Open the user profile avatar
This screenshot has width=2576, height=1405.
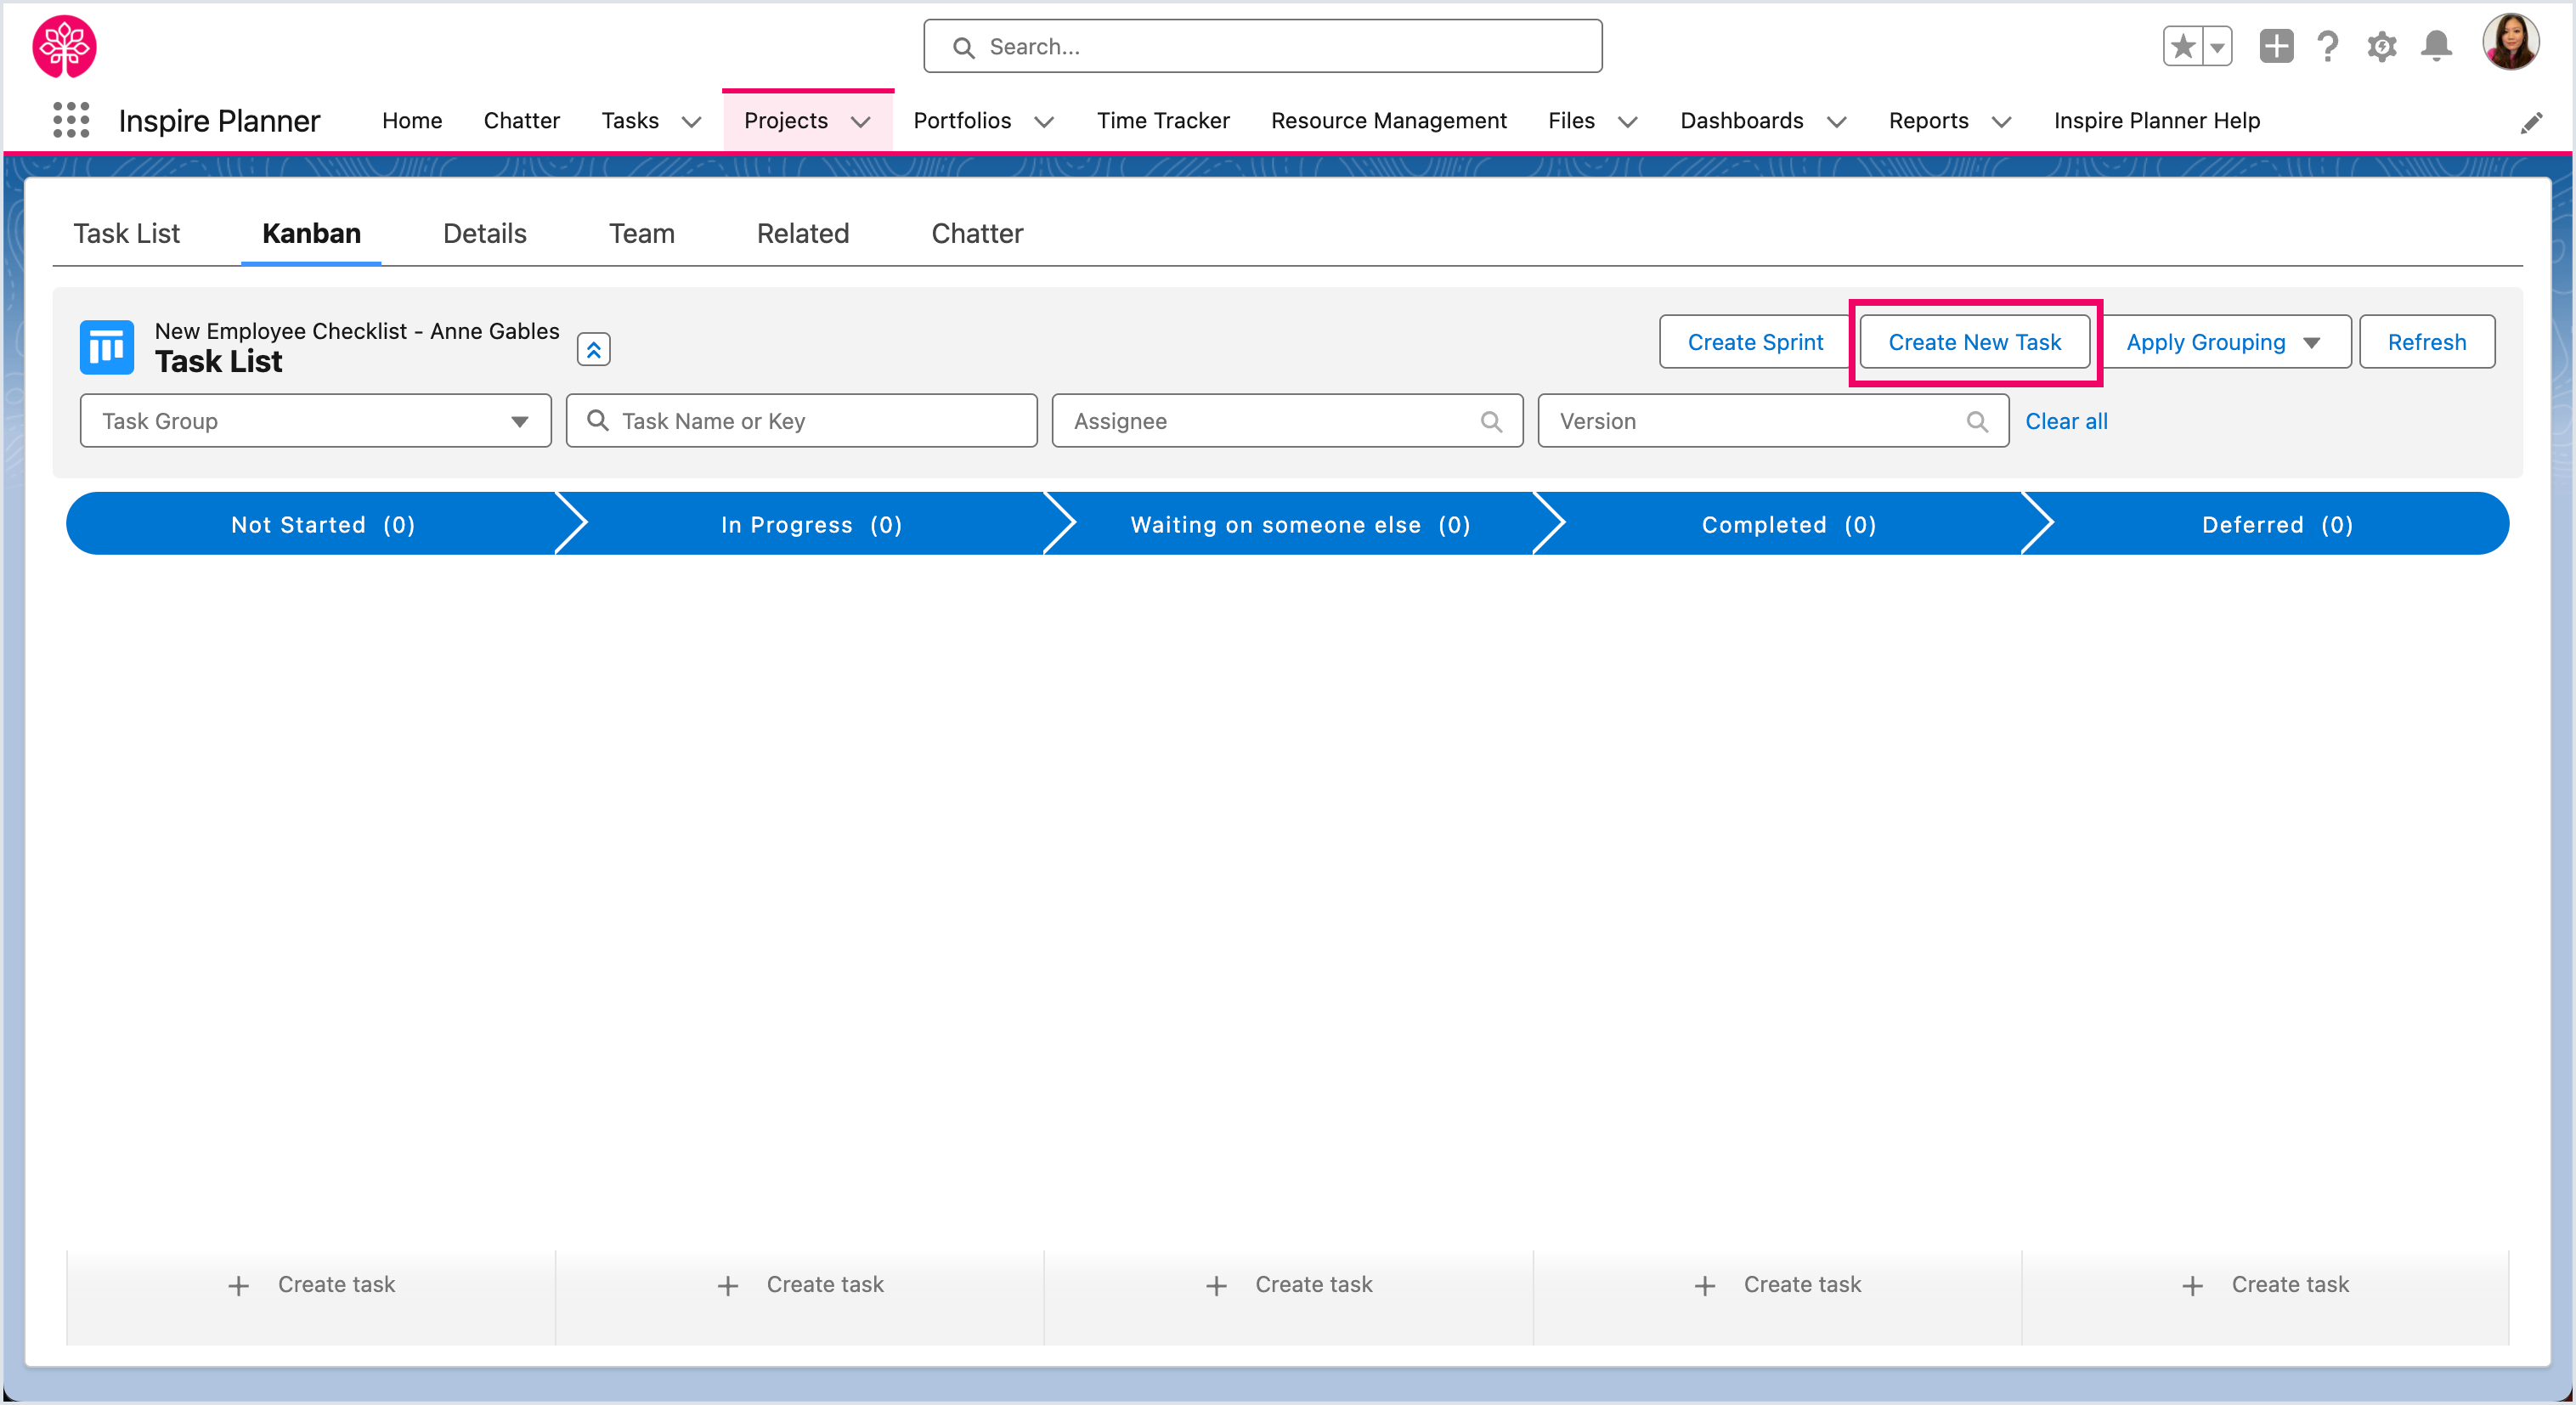(2511, 43)
